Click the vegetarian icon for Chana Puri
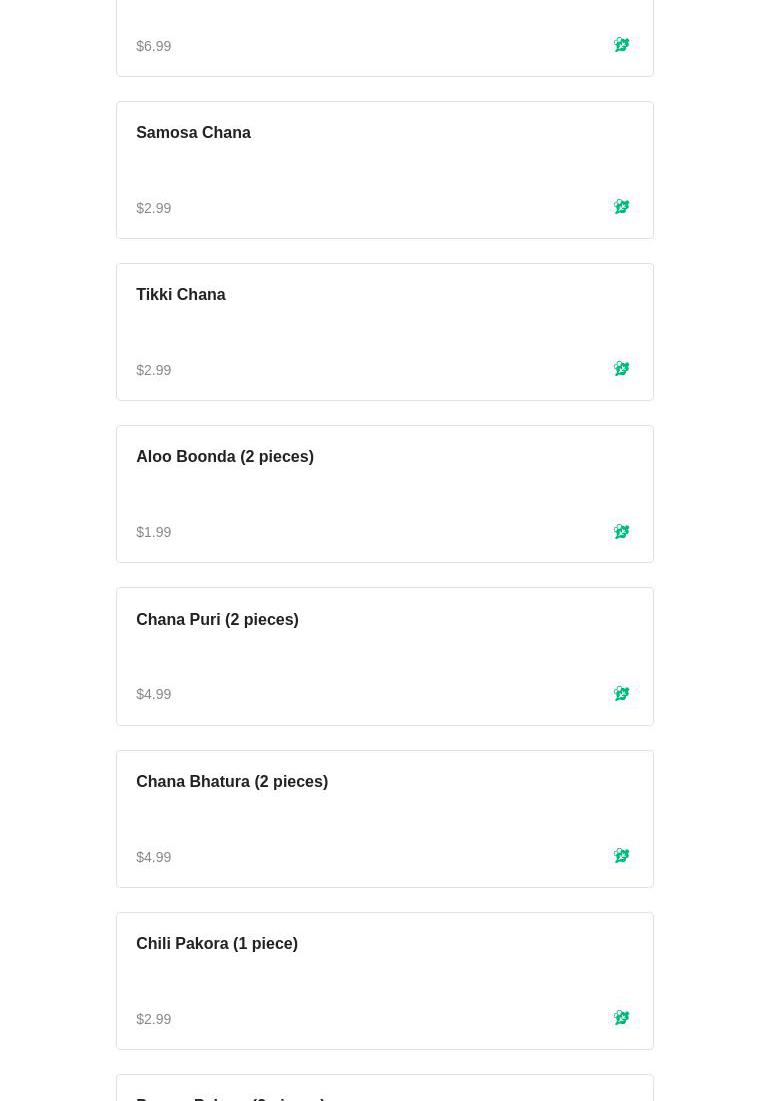The image size is (770, 1101). (621, 693)
